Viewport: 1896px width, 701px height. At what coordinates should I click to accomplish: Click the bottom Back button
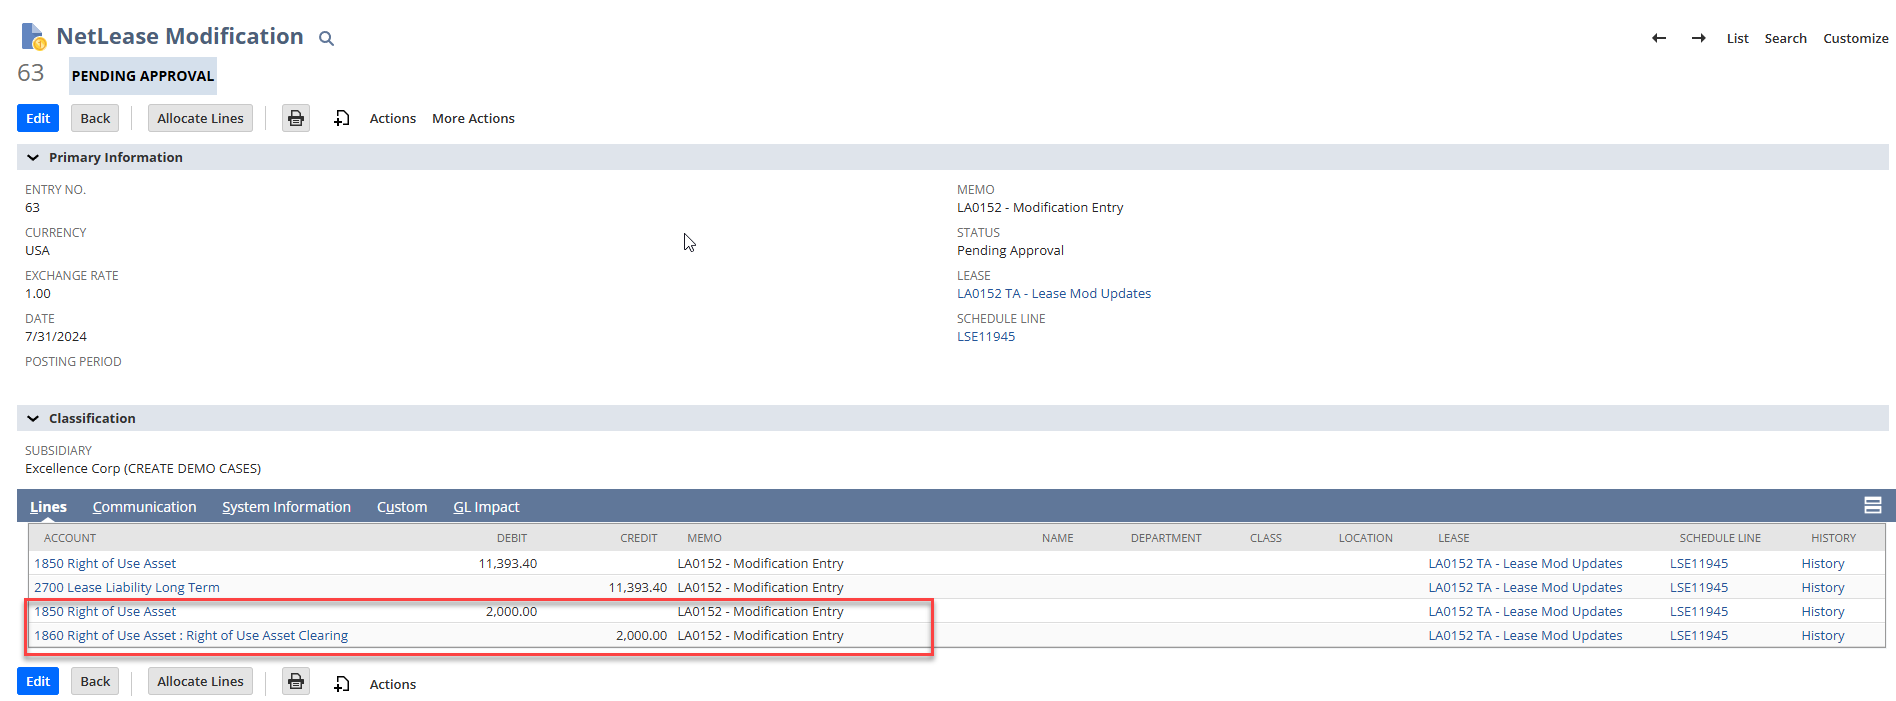coord(95,681)
